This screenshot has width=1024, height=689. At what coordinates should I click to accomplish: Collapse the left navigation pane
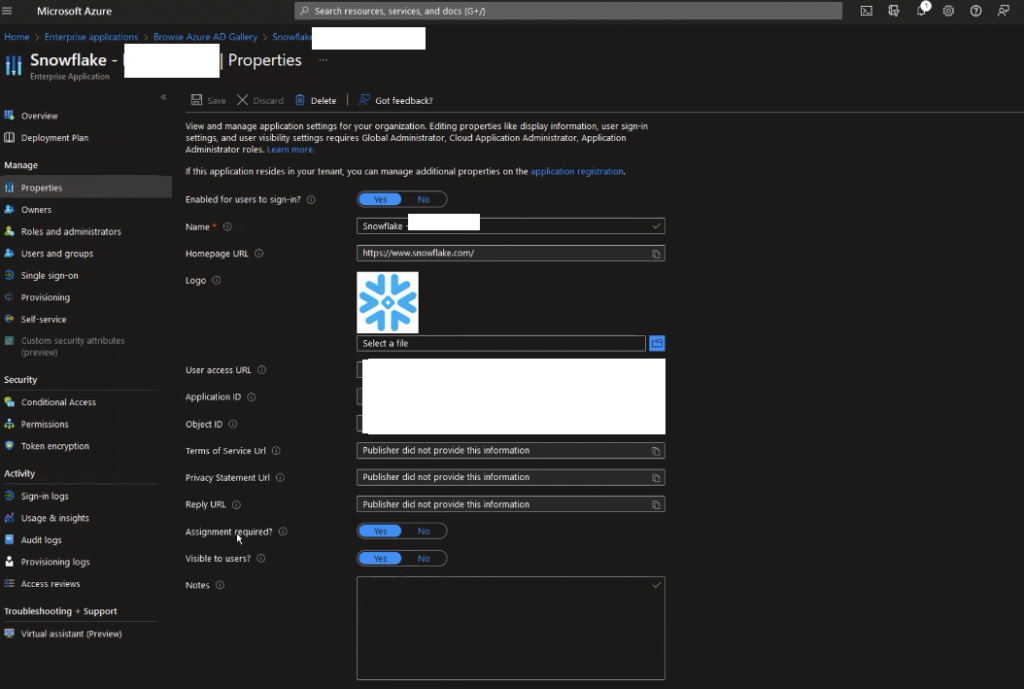pos(163,97)
